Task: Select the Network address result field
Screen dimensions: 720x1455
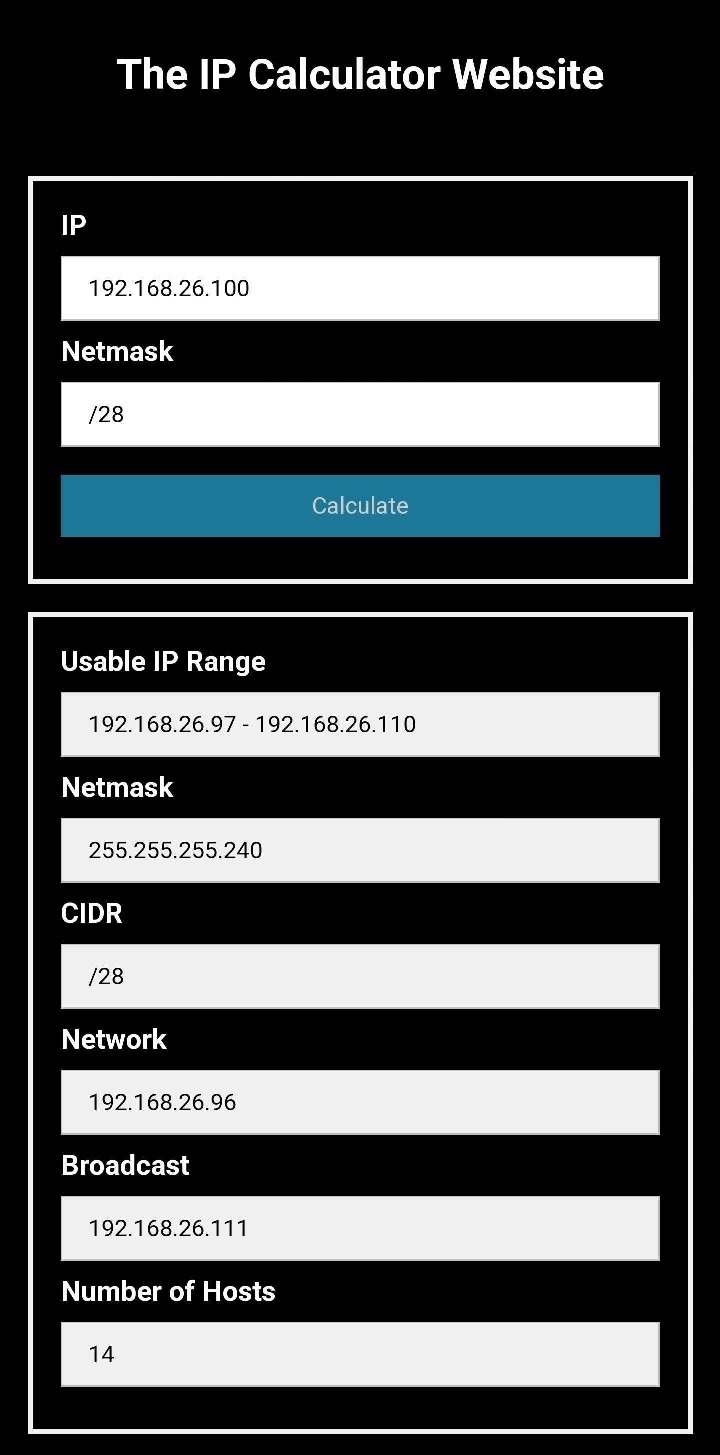Action: [x=360, y=1102]
